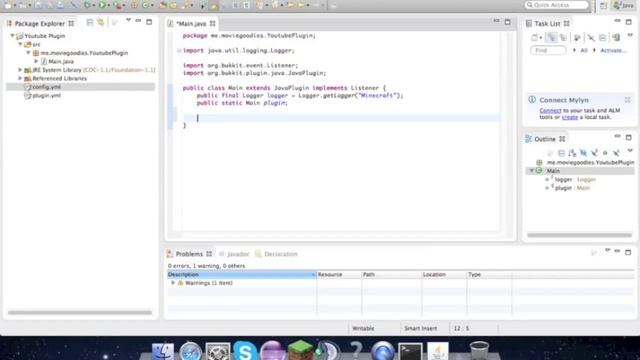Viewport: 640px width, 360px height.
Task: Run the program with the green Run button
Action: point(102,5)
